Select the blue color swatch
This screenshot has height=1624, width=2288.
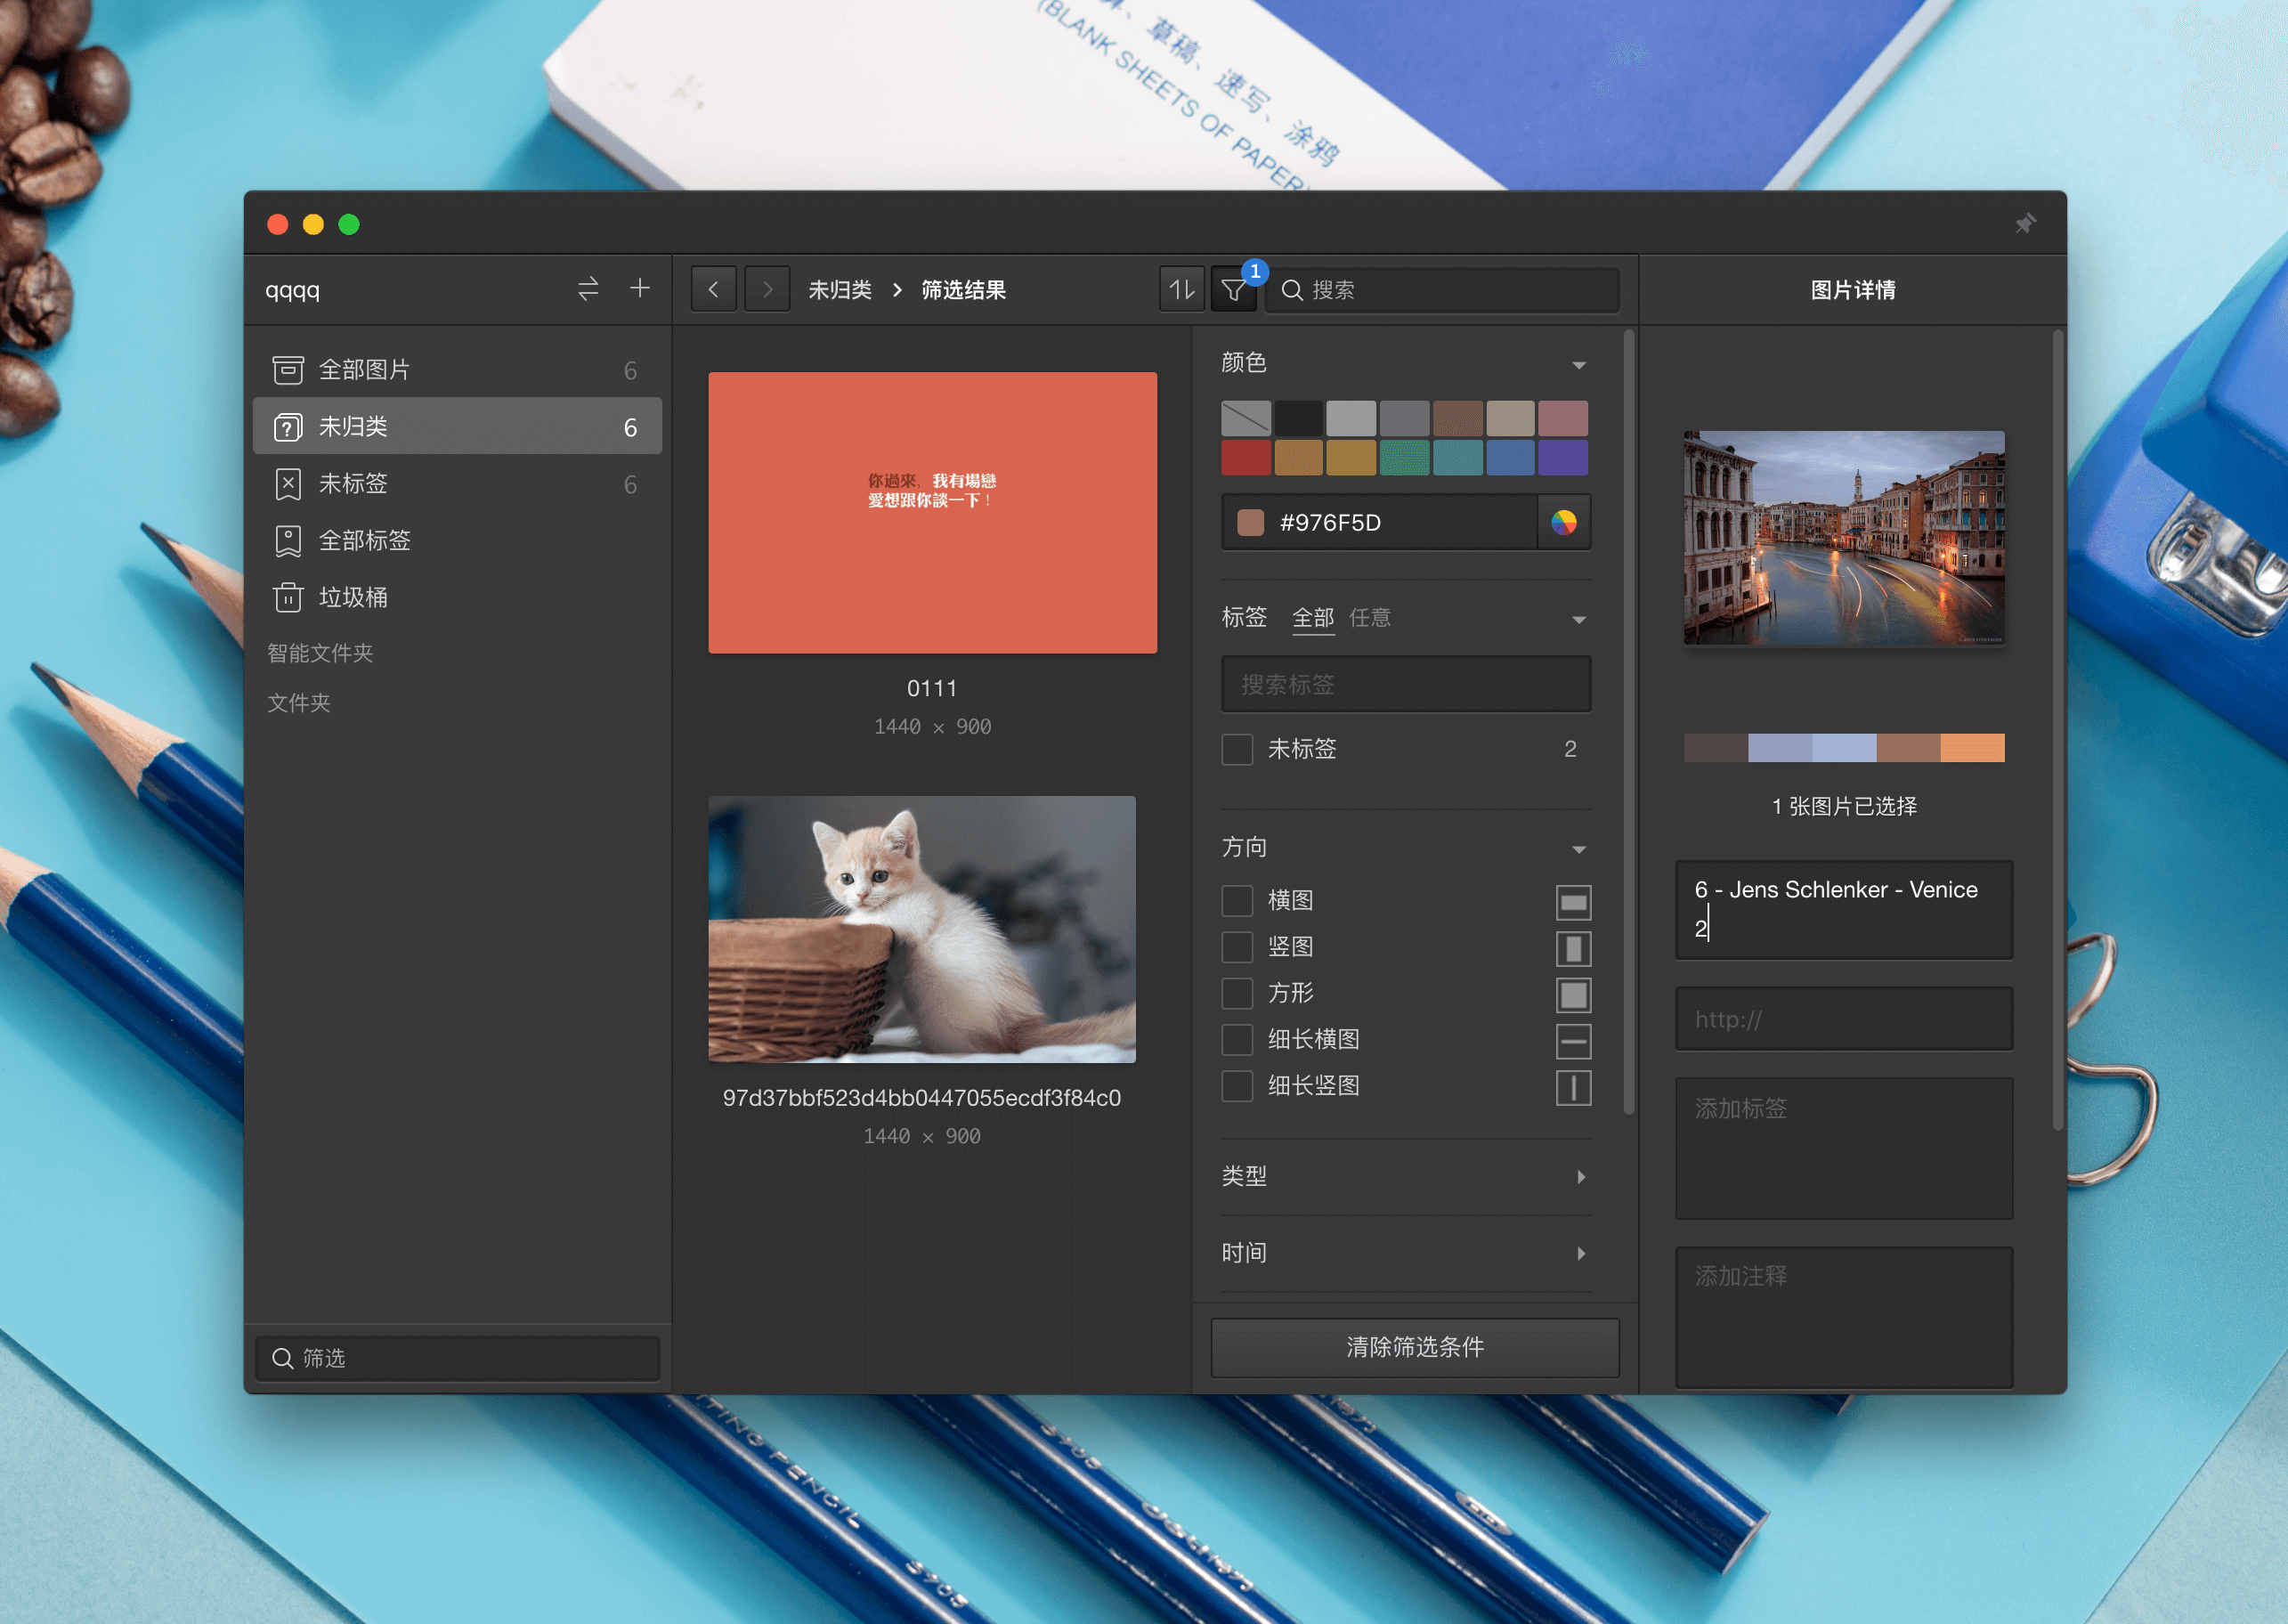point(1510,458)
